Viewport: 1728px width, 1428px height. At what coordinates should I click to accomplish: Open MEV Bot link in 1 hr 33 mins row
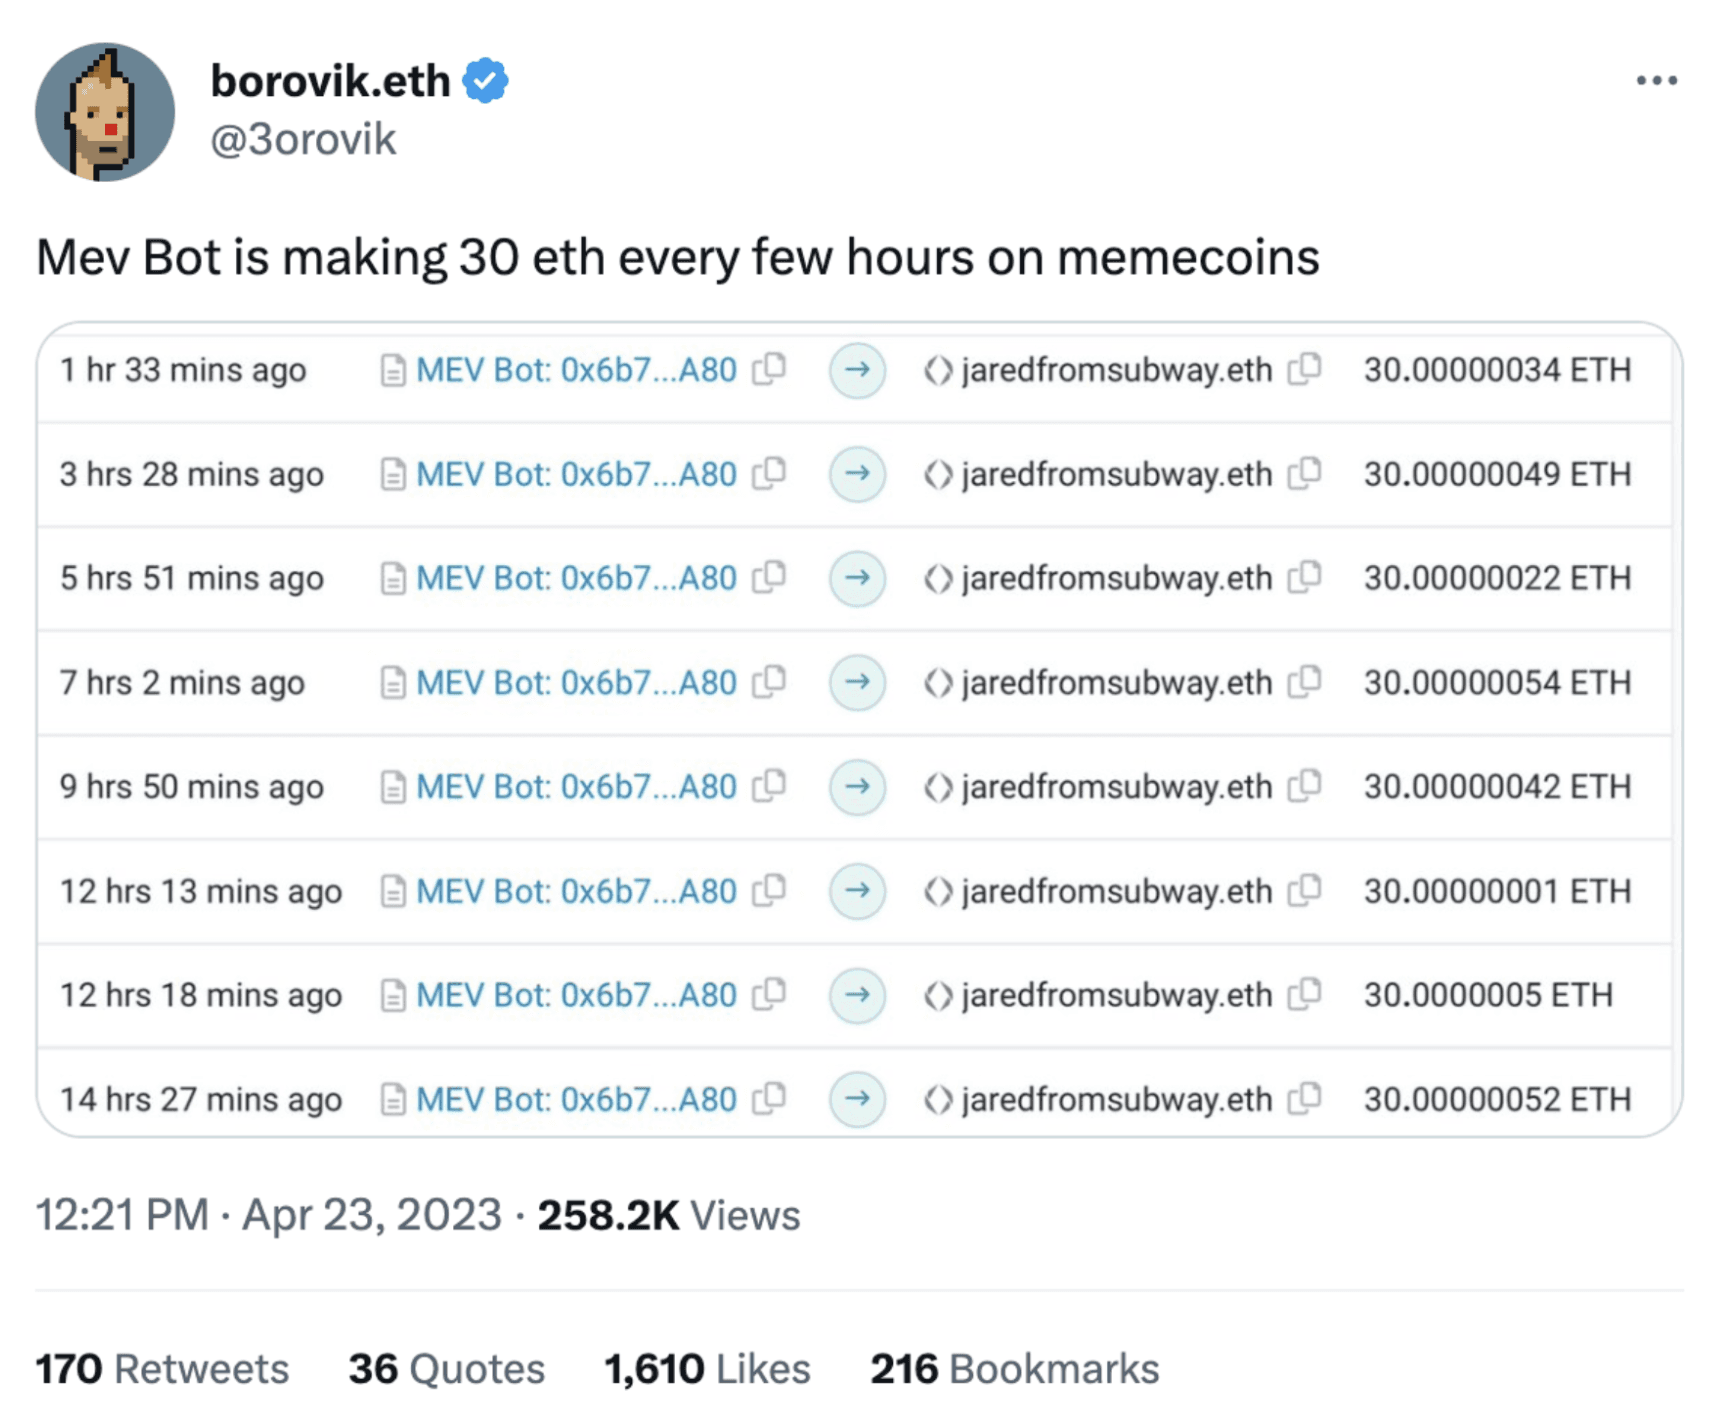click(x=576, y=370)
